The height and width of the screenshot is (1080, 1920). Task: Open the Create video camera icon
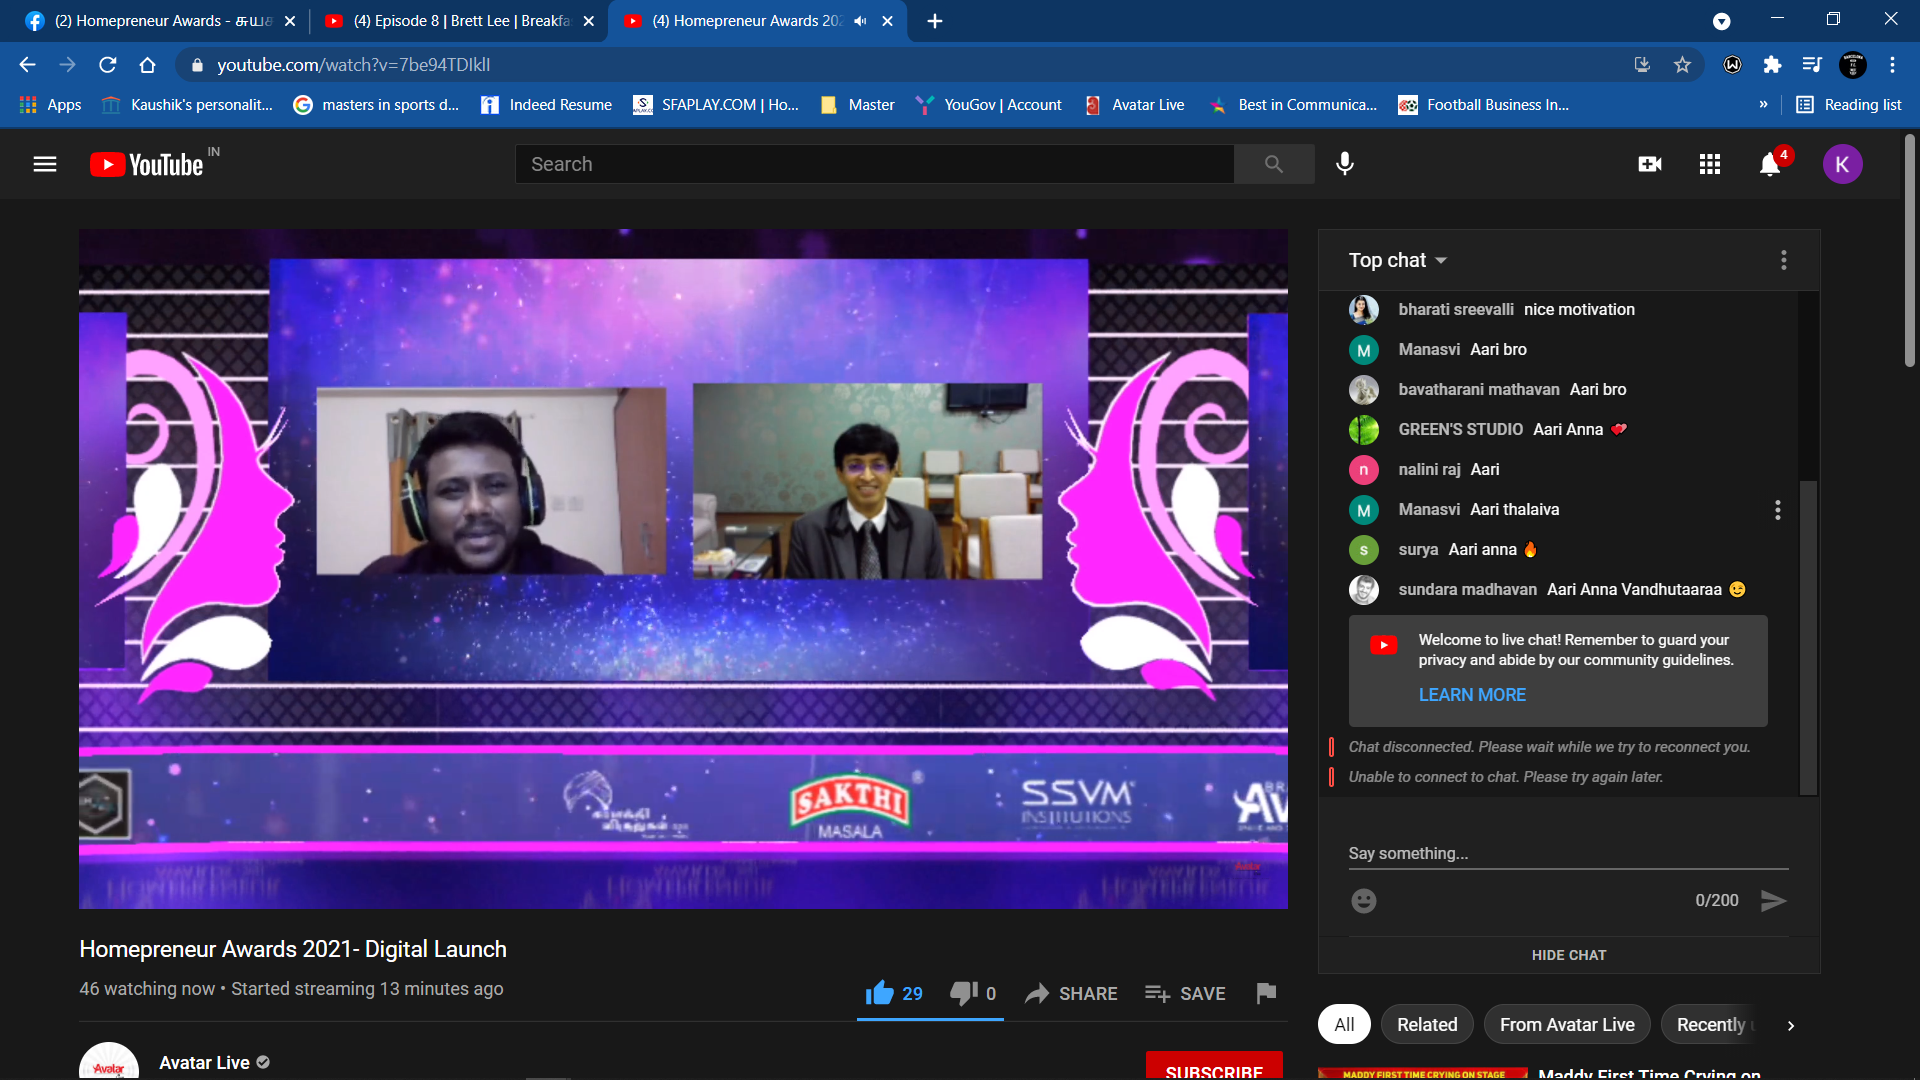(x=1650, y=164)
